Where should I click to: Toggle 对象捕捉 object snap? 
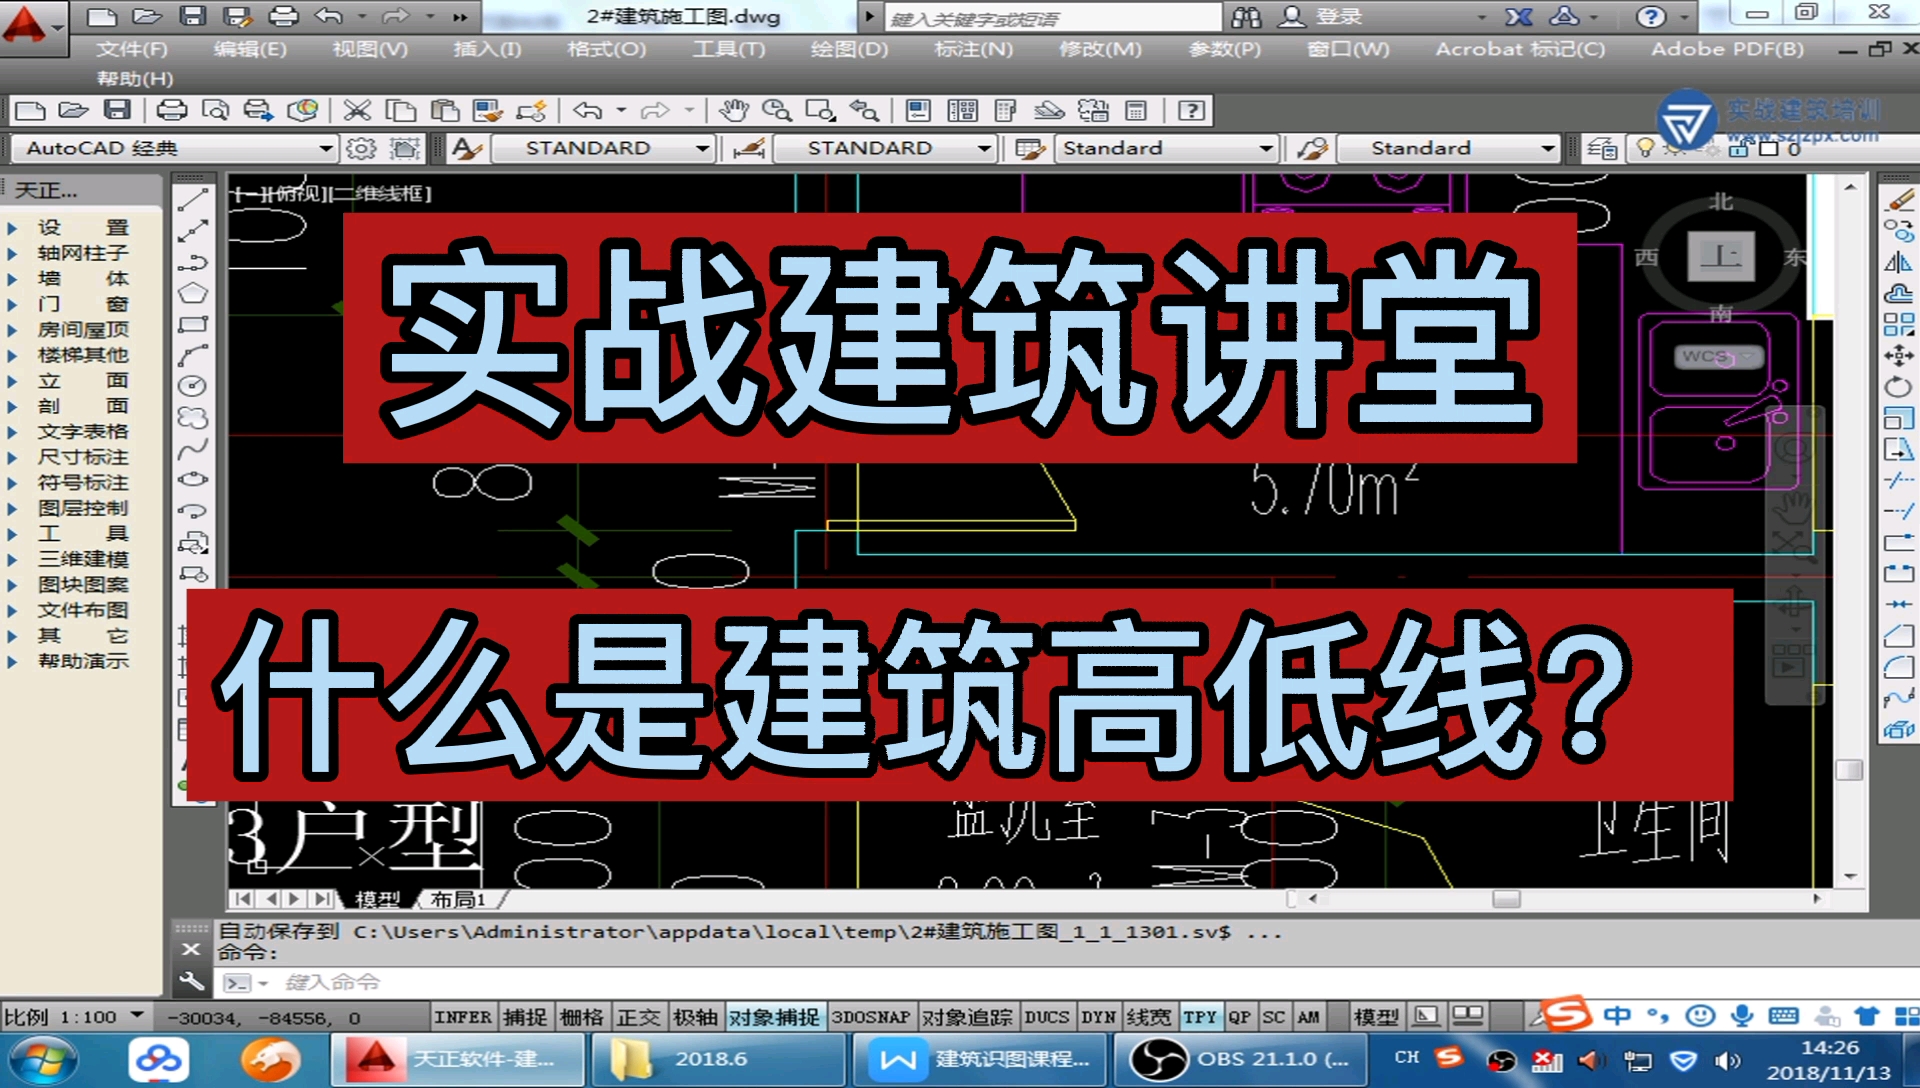pos(773,1017)
